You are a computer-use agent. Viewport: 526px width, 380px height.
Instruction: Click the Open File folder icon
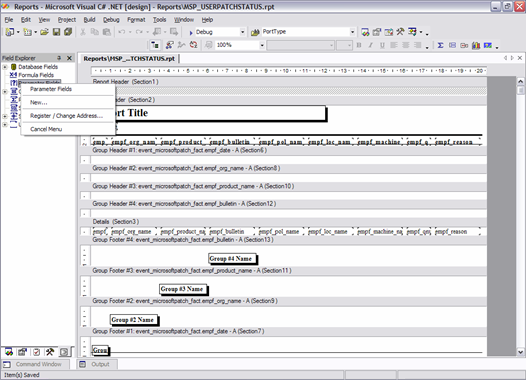(x=44, y=32)
